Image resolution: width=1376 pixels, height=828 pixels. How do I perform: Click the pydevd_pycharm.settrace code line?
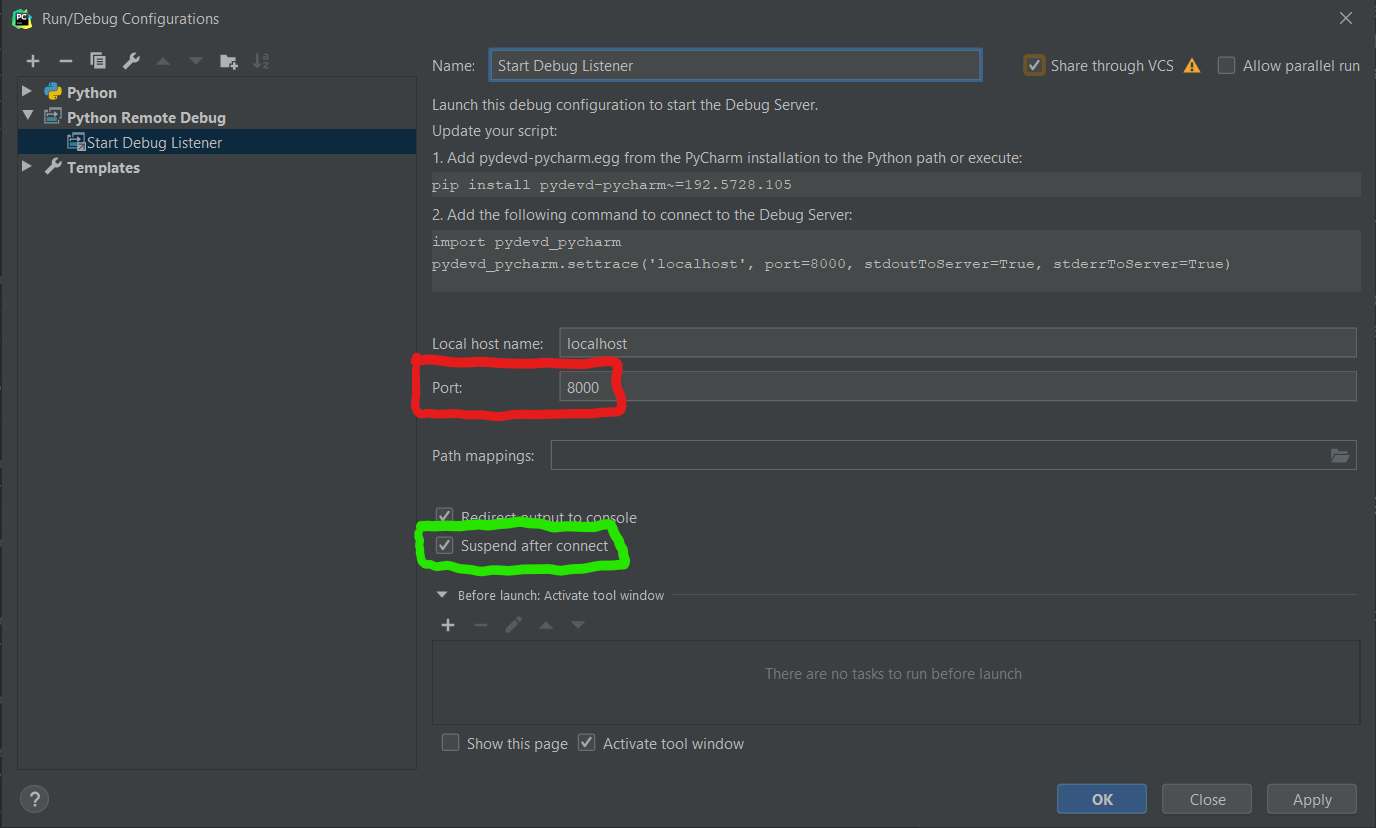(x=831, y=264)
